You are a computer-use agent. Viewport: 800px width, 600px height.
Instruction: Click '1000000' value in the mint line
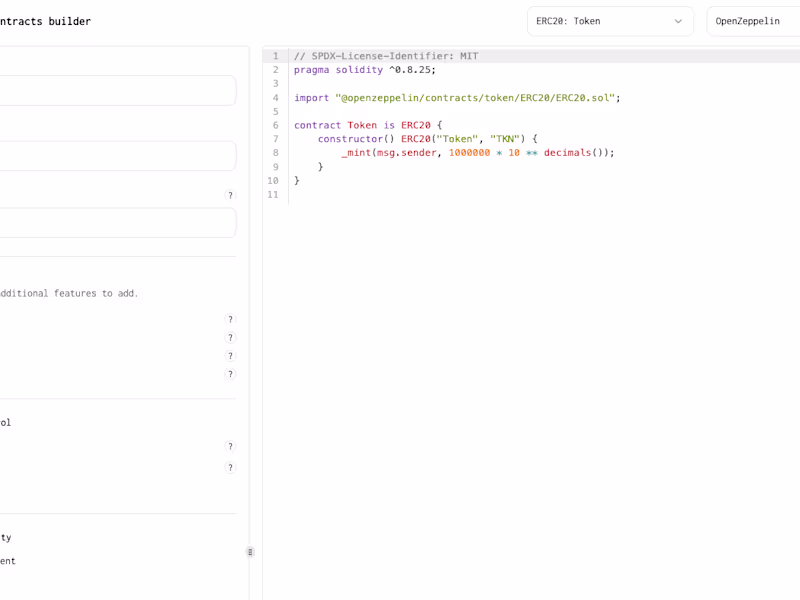pyautogui.click(x=469, y=153)
